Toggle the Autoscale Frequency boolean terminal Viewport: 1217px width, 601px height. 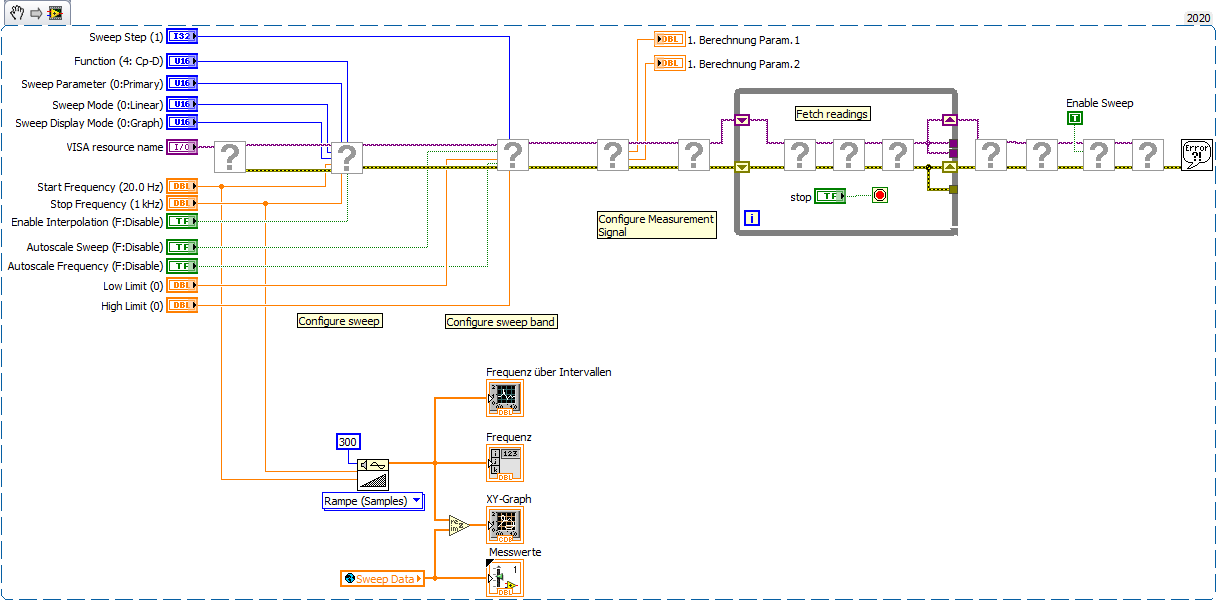pos(182,266)
